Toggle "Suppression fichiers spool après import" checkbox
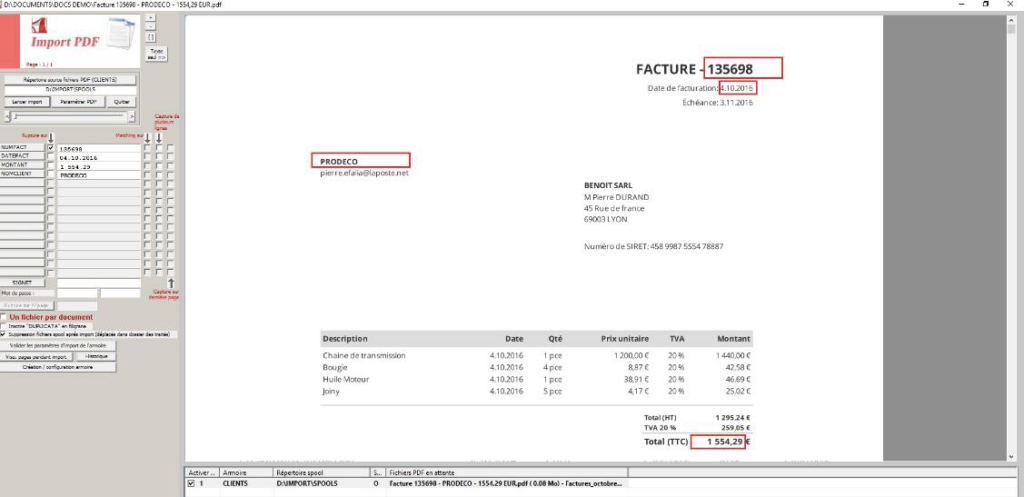The width and height of the screenshot is (1024, 497). pyautogui.click(x=5, y=334)
